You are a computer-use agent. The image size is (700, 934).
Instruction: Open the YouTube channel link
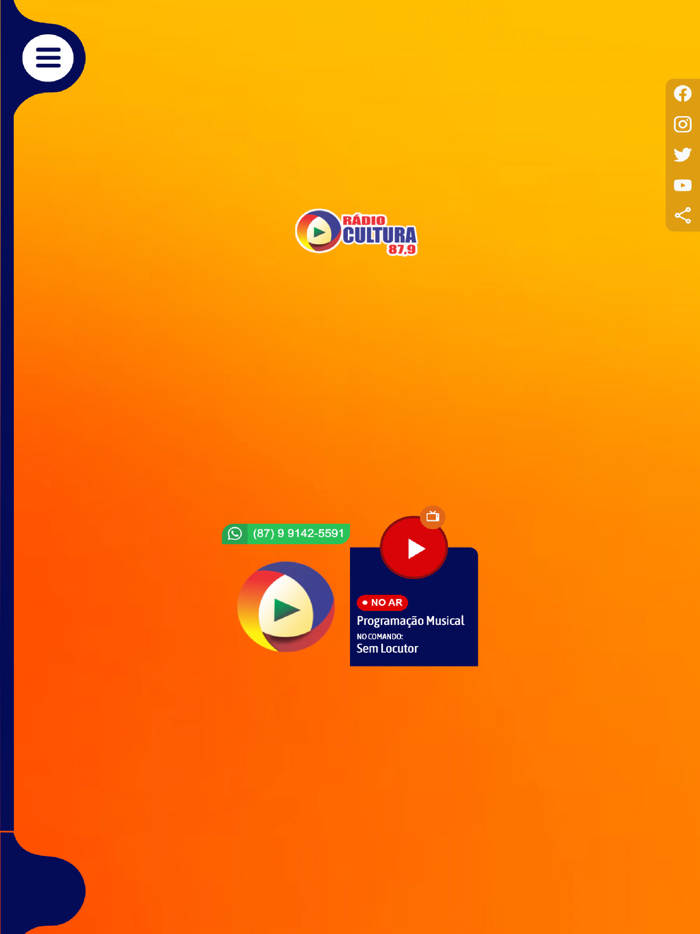click(x=682, y=185)
